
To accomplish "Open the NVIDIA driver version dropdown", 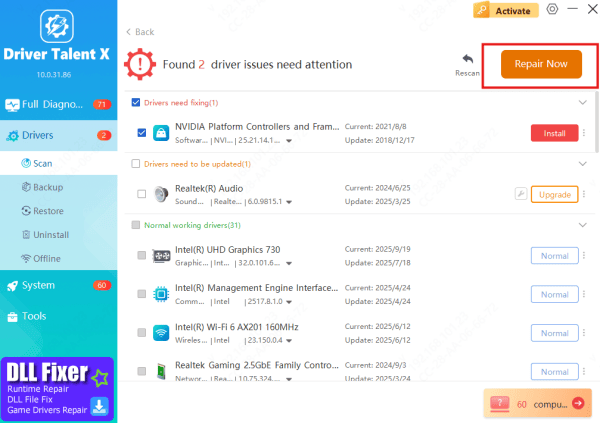I will click(289, 142).
